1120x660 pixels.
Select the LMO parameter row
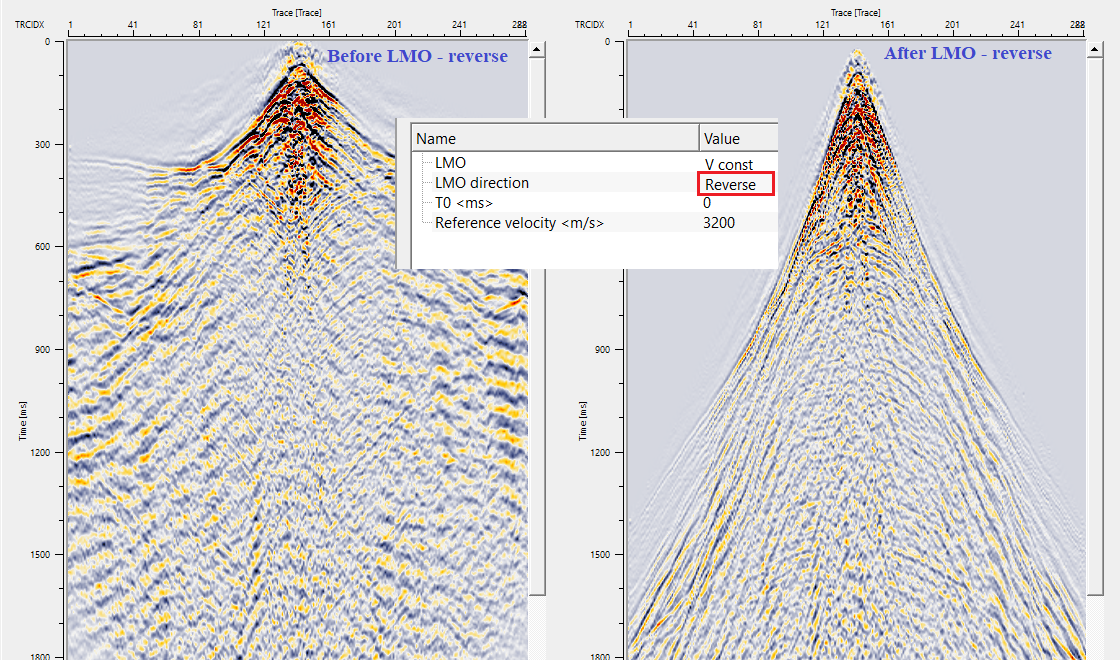[x=452, y=163]
